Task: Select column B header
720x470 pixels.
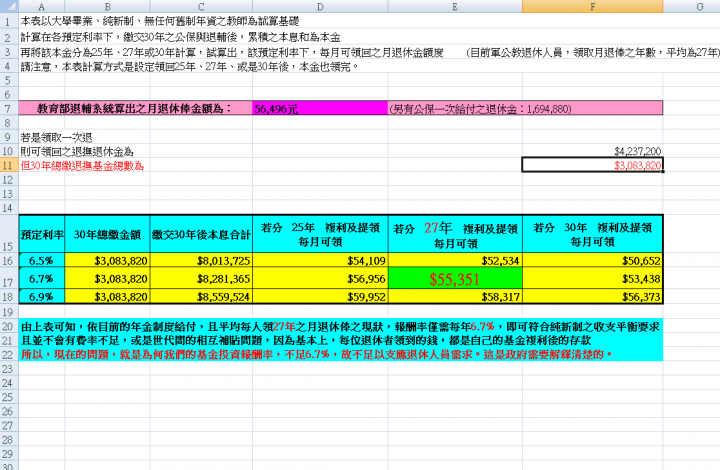Action: pyautogui.click(x=107, y=6)
